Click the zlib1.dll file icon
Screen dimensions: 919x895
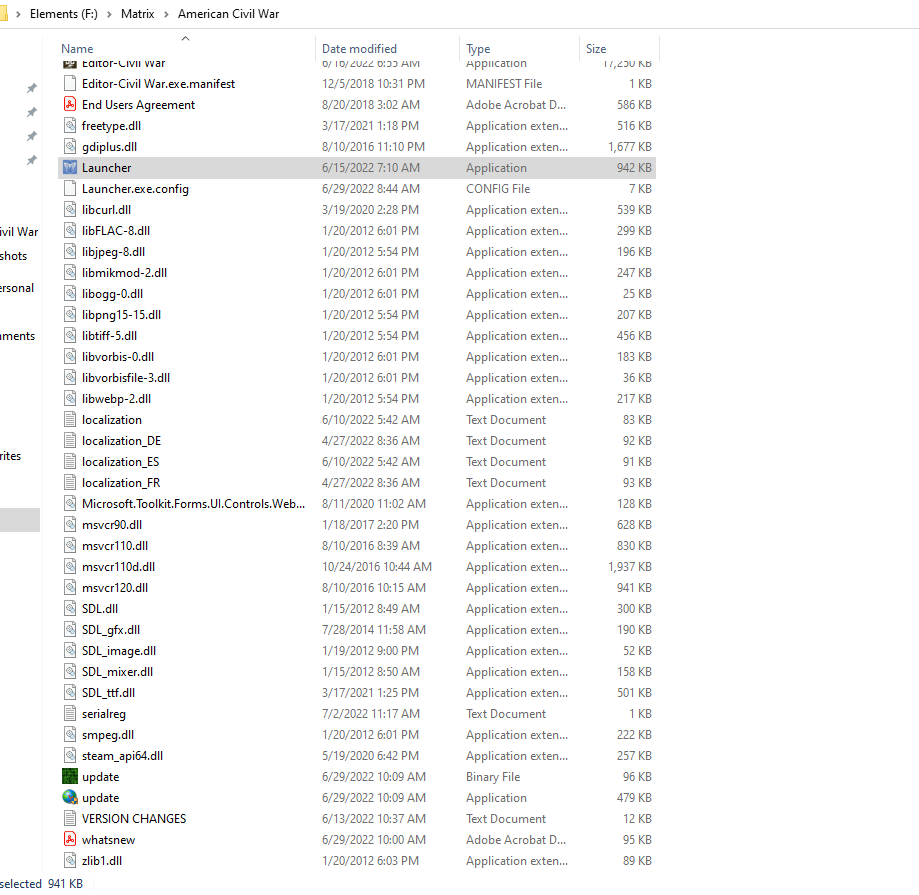70,860
